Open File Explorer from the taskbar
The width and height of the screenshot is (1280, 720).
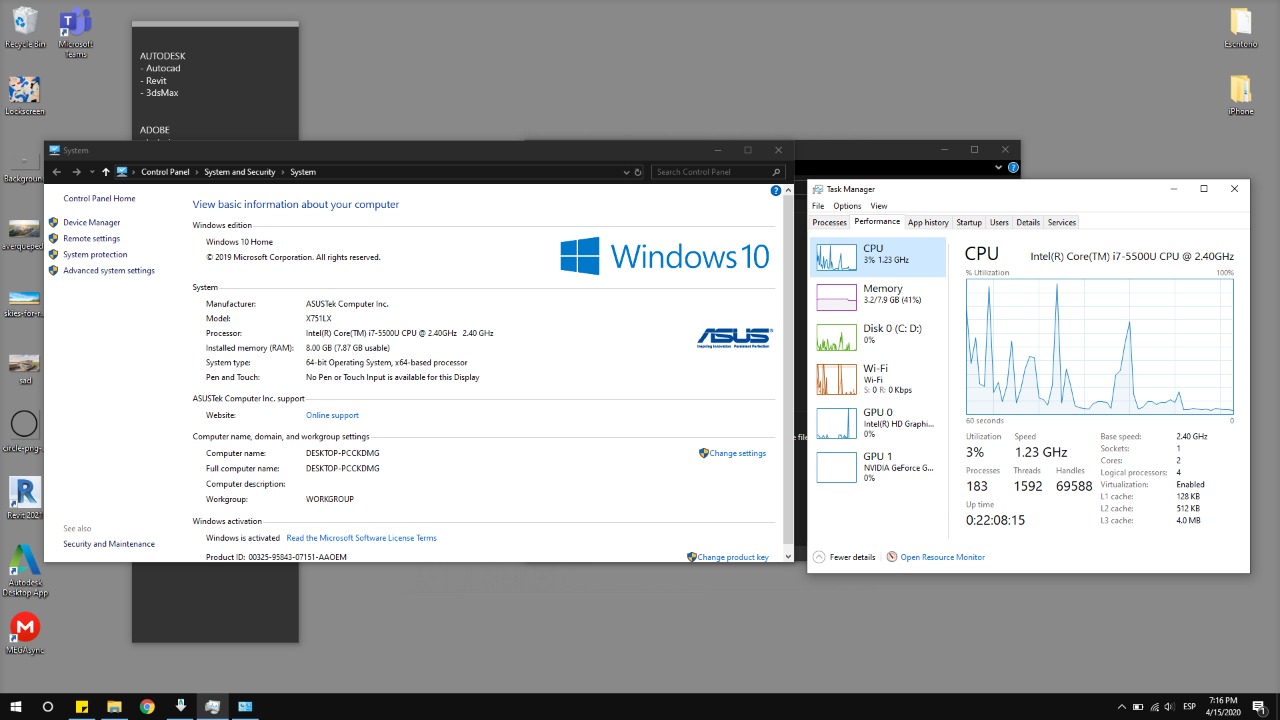(x=114, y=707)
